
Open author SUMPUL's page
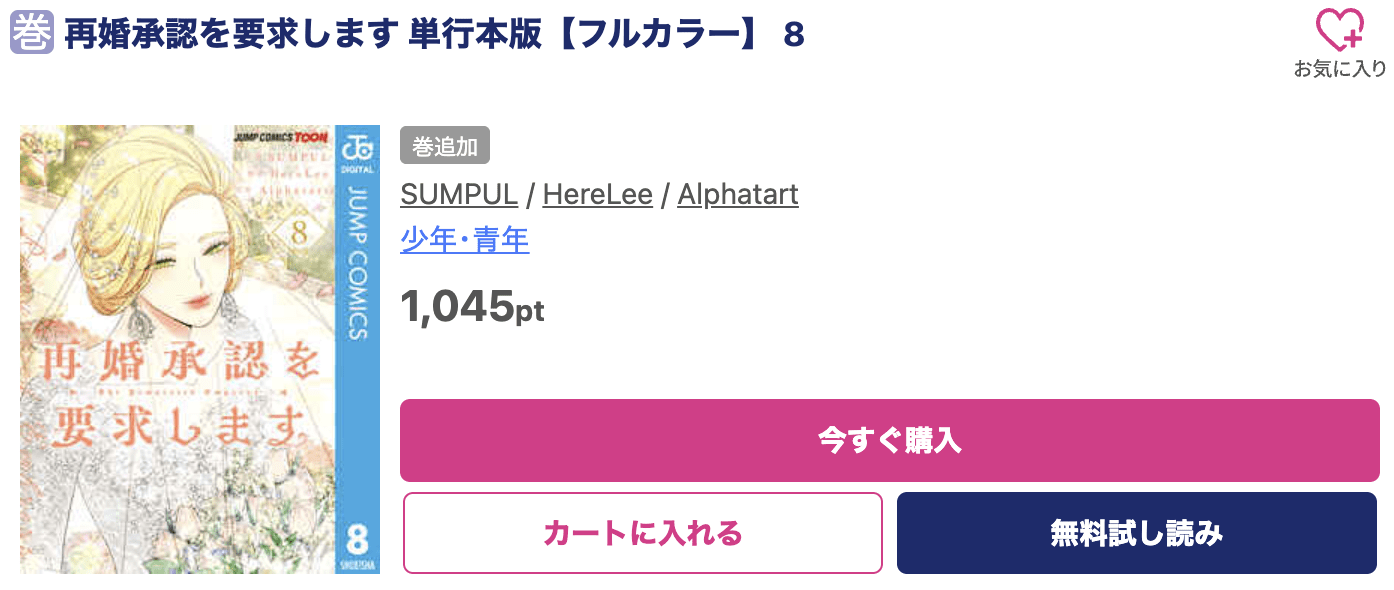coord(459,194)
